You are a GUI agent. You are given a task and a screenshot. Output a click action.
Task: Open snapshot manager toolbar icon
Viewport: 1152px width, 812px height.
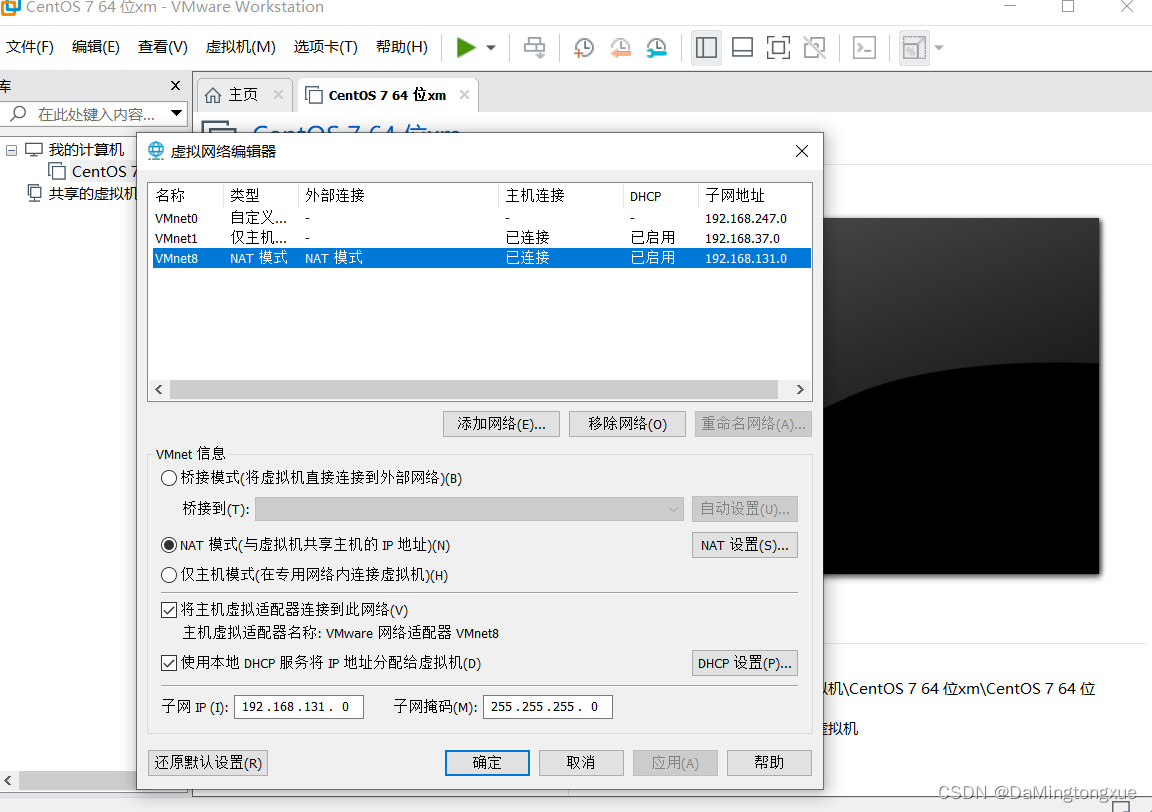[x=656, y=48]
